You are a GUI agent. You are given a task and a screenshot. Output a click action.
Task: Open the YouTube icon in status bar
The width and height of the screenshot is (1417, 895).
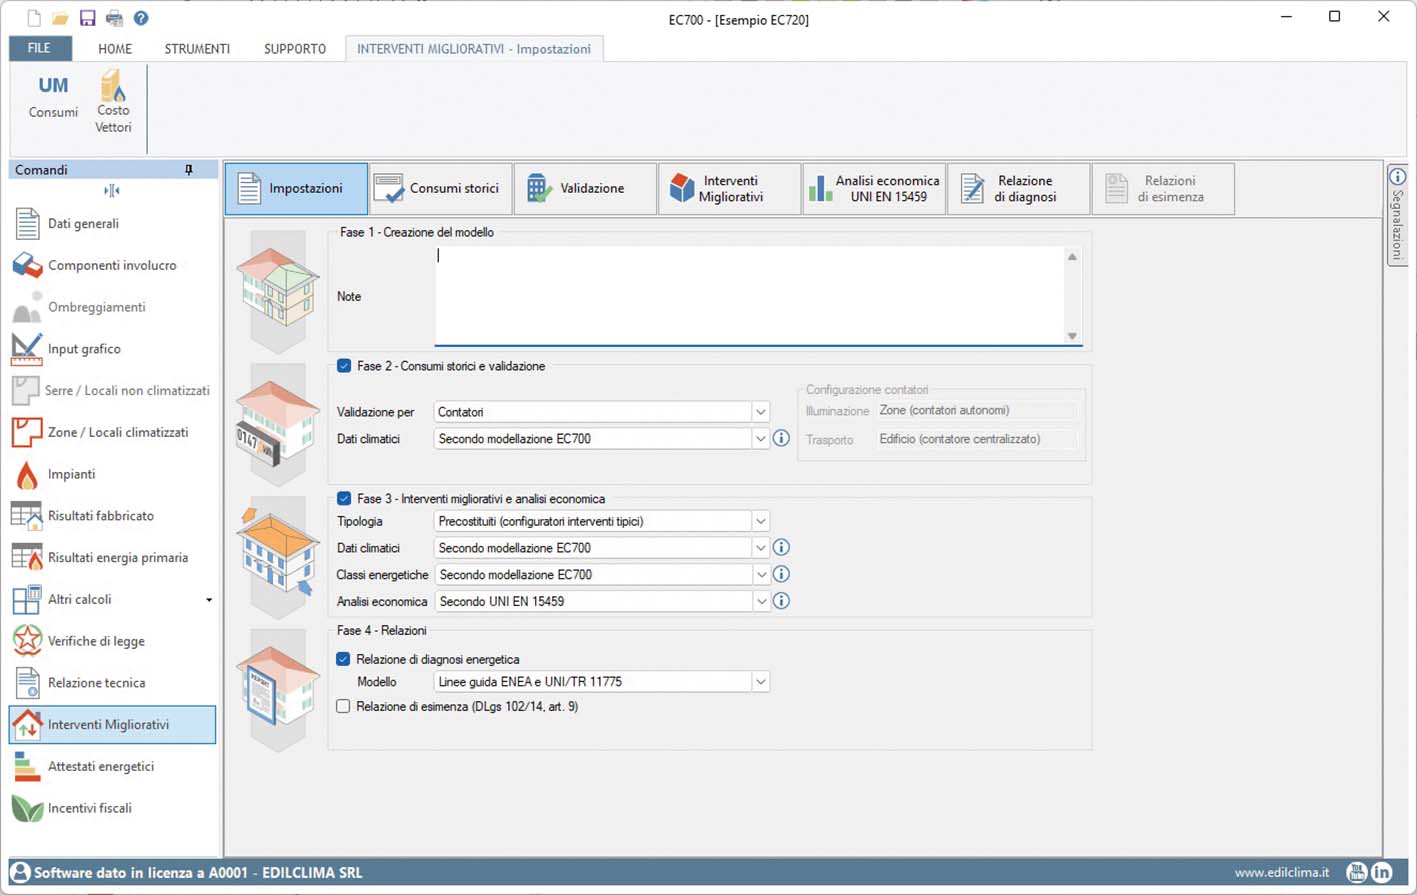coord(1356,873)
